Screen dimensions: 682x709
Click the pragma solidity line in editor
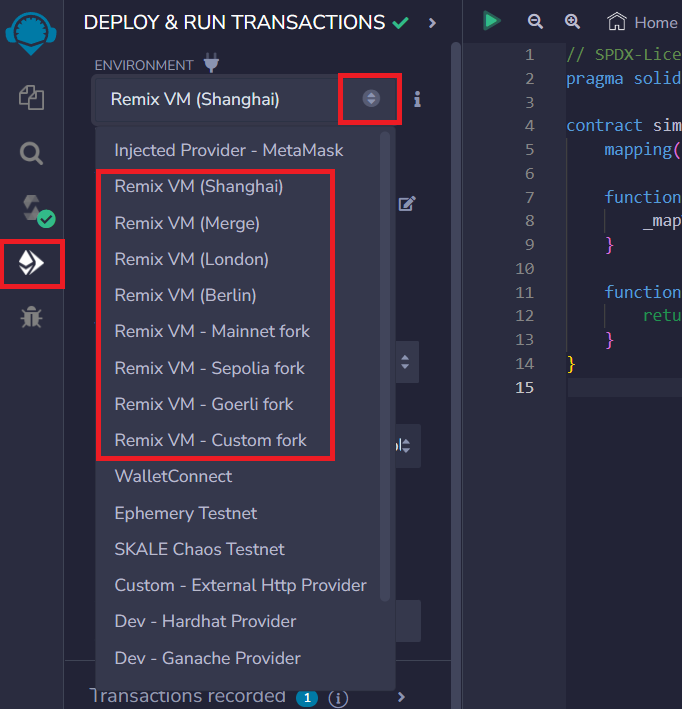point(624,79)
